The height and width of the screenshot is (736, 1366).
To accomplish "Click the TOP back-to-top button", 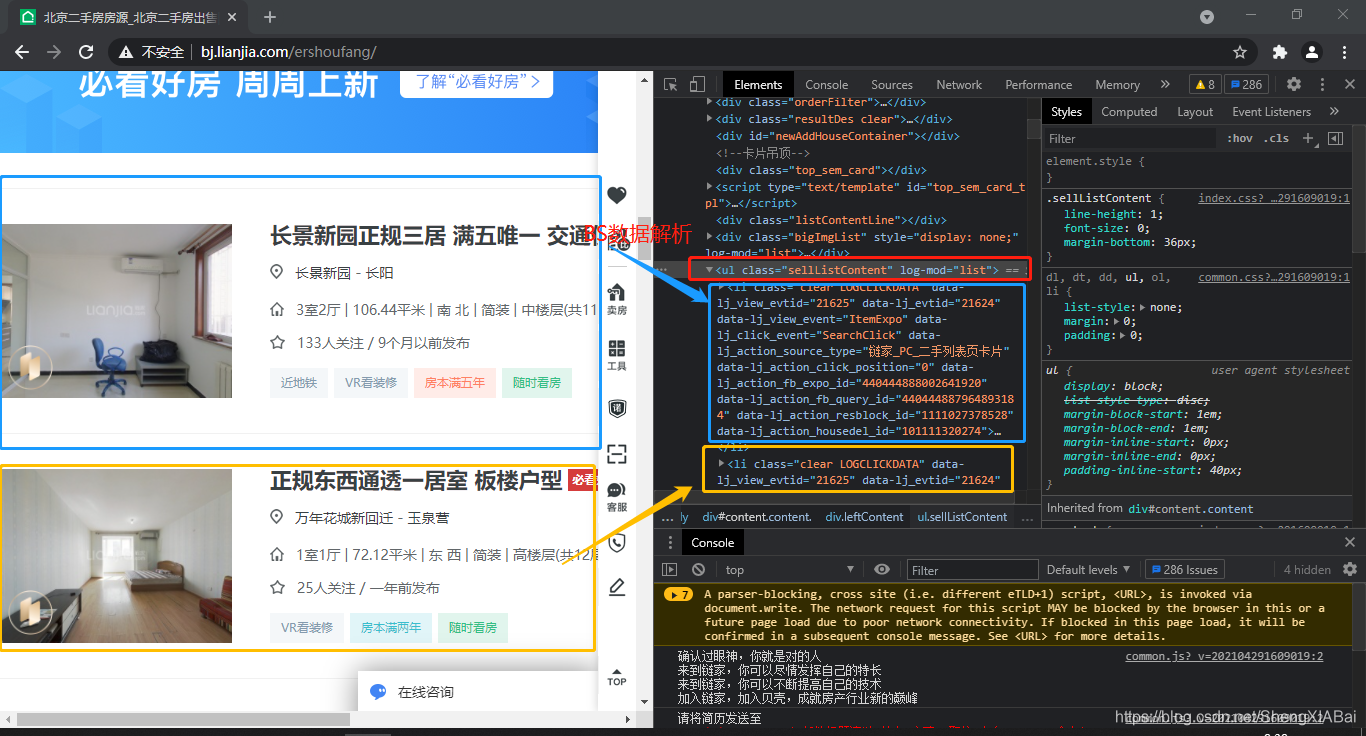I will (617, 676).
